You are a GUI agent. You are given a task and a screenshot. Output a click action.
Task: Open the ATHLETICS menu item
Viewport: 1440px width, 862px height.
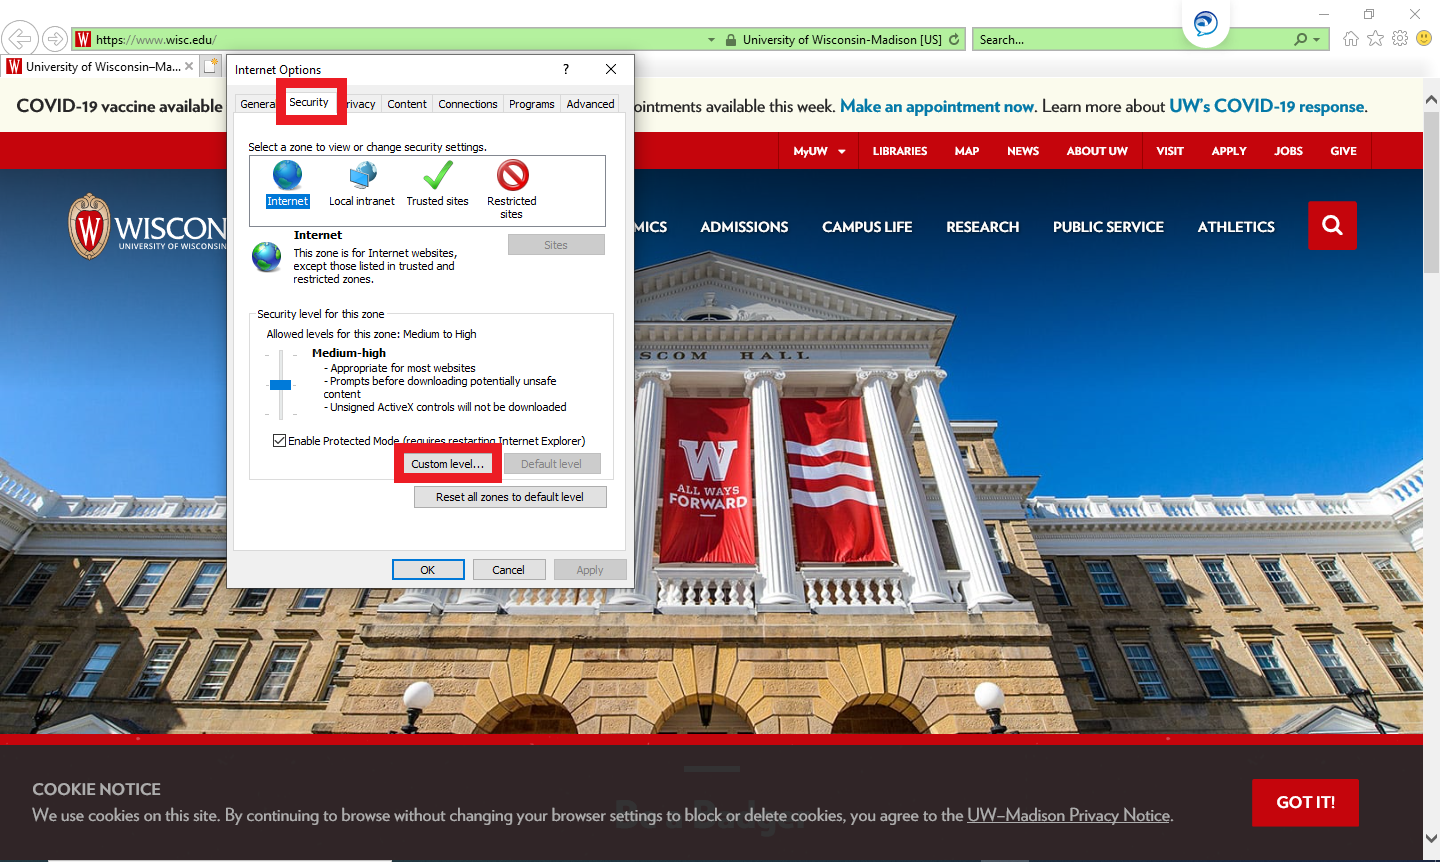(x=1236, y=227)
